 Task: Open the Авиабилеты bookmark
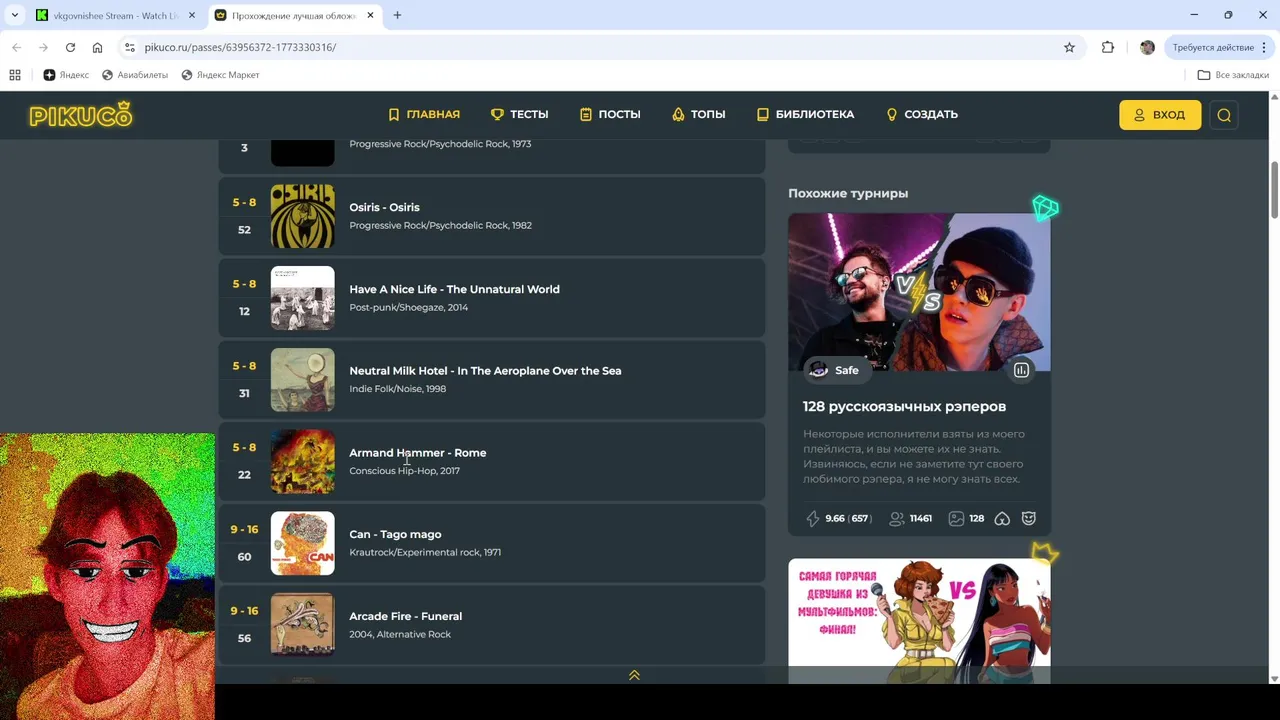[135, 75]
